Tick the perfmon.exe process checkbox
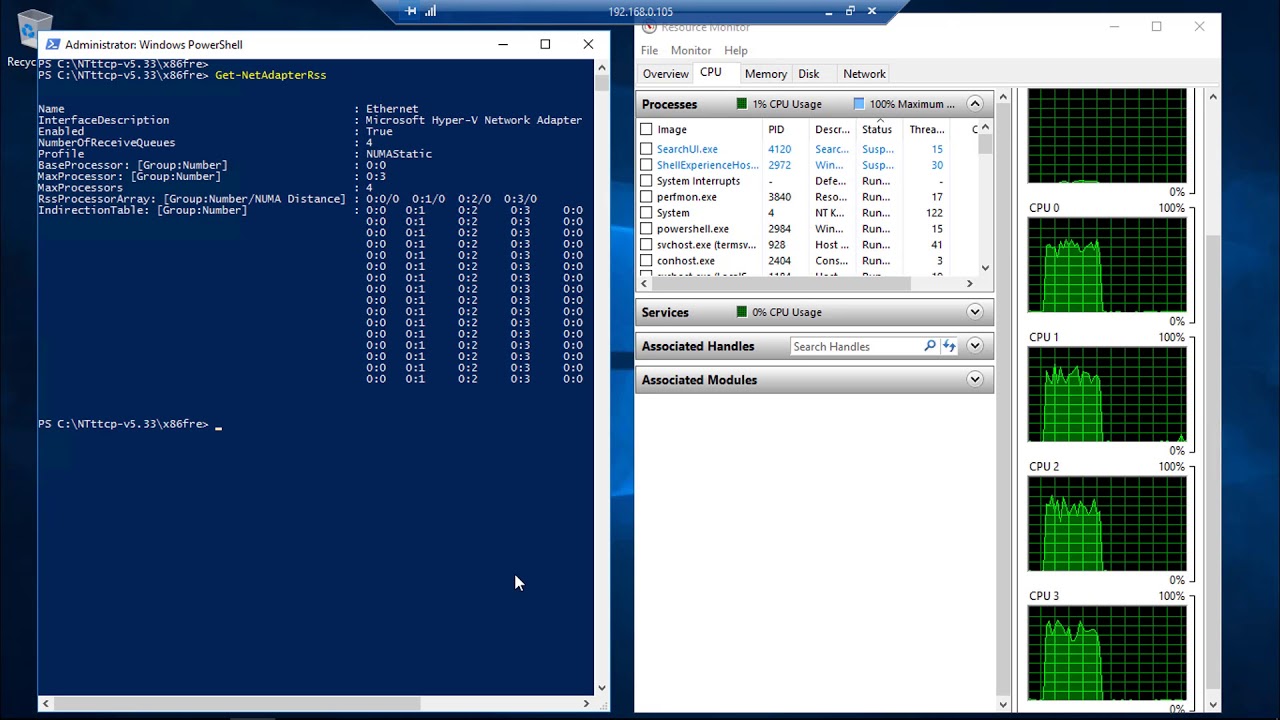This screenshot has width=1280, height=720. 646,197
